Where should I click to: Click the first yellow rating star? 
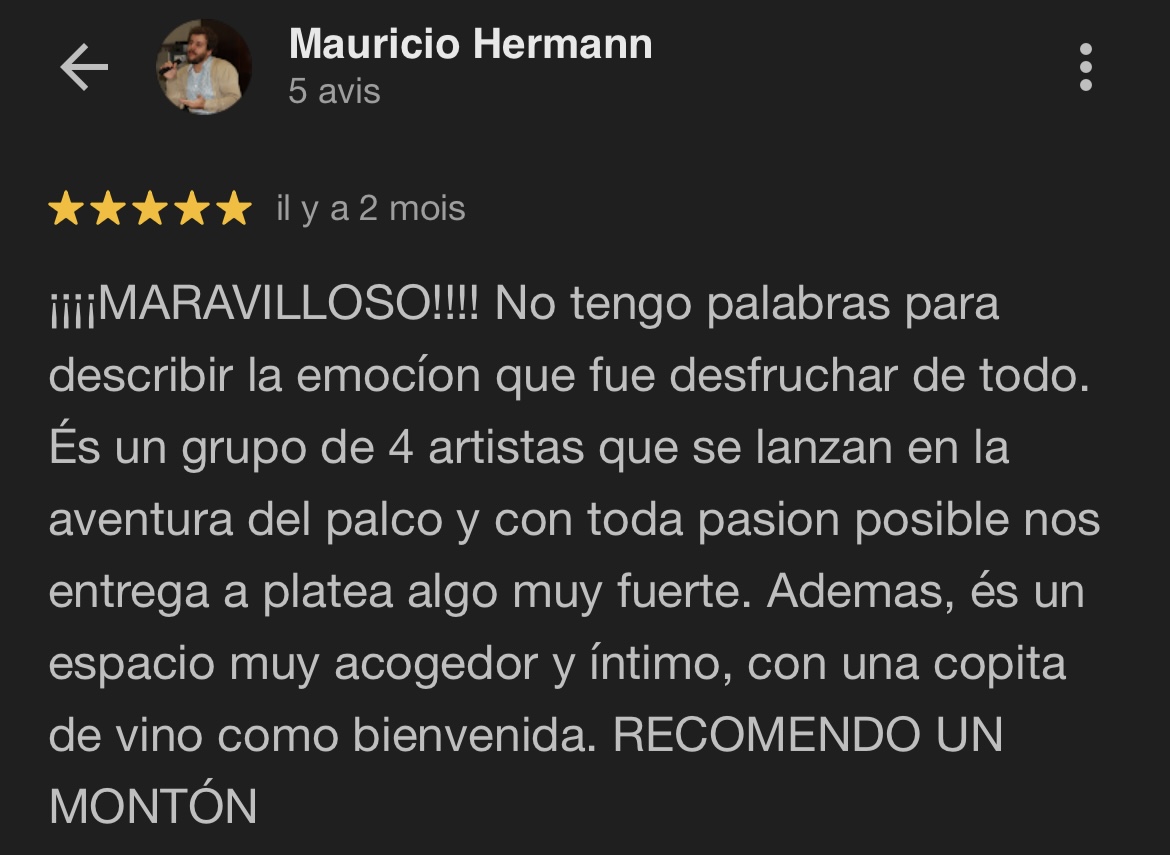coord(66,208)
